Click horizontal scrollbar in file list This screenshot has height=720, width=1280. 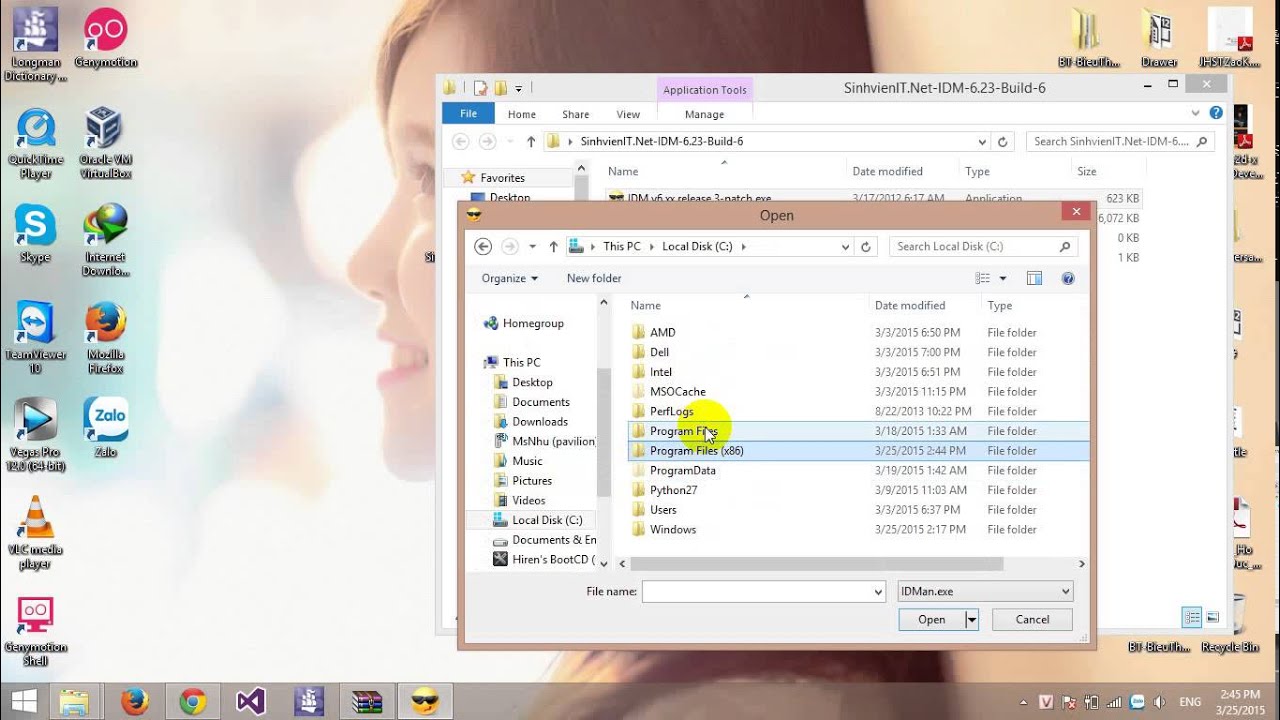pyautogui.click(x=815, y=564)
